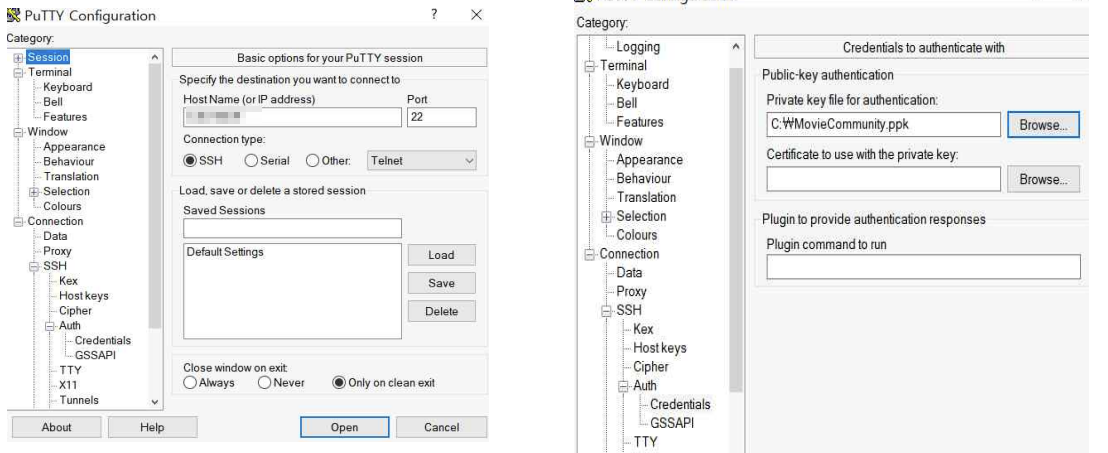Viewport: 1108px width, 453px height.
Task: Collapse the Auth node in left window
Action: [x=49, y=326]
